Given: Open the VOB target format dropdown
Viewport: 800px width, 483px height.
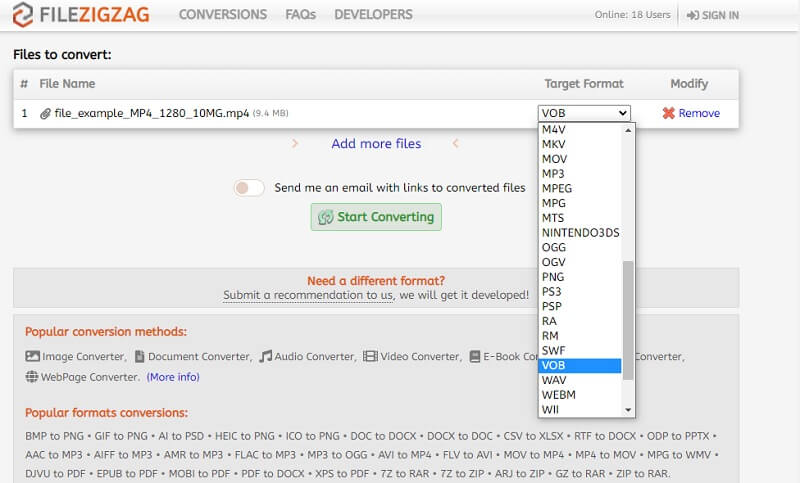Looking at the screenshot, I should (584, 113).
